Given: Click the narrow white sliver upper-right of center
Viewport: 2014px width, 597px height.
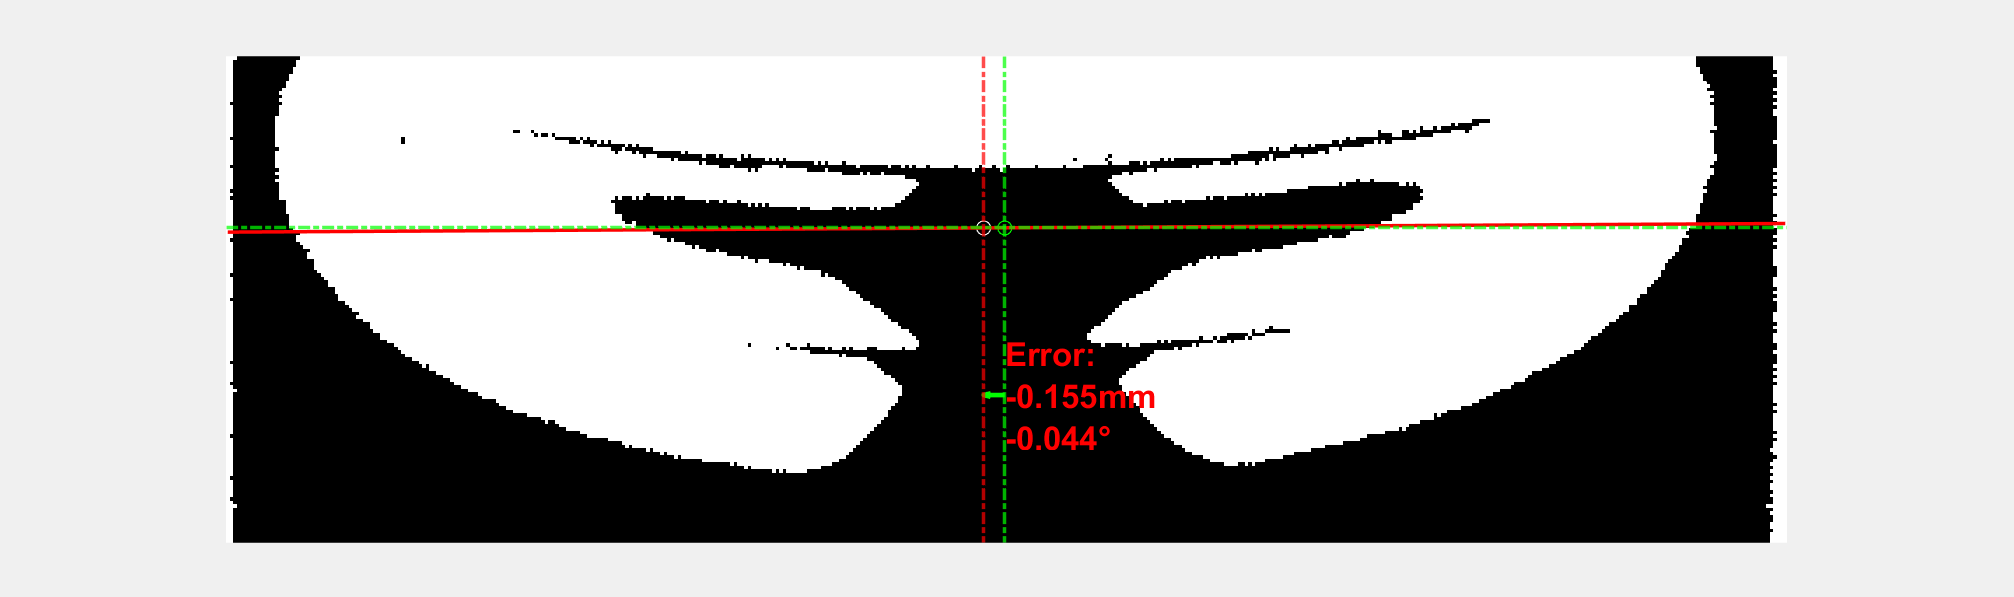Looking at the screenshot, I should pos(1250,185).
